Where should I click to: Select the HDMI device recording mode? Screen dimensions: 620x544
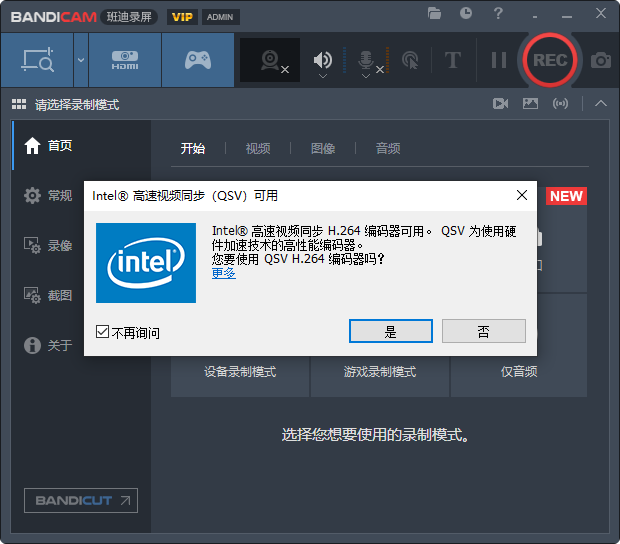click(125, 60)
